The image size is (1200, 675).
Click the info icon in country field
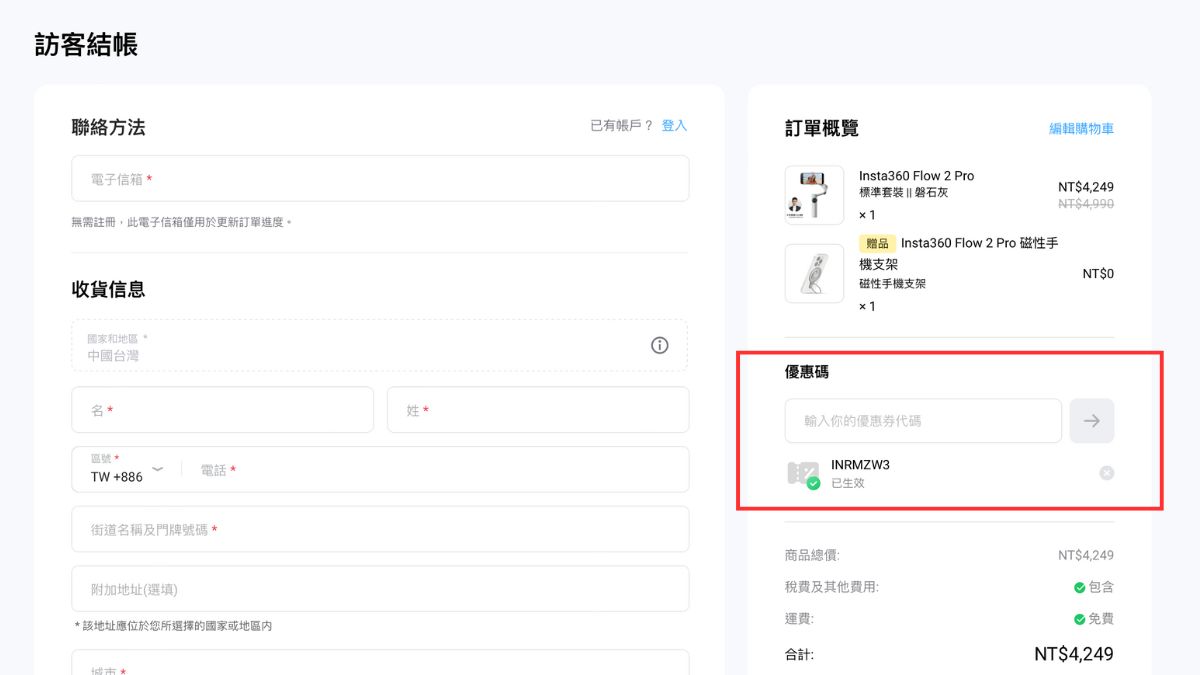click(659, 345)
